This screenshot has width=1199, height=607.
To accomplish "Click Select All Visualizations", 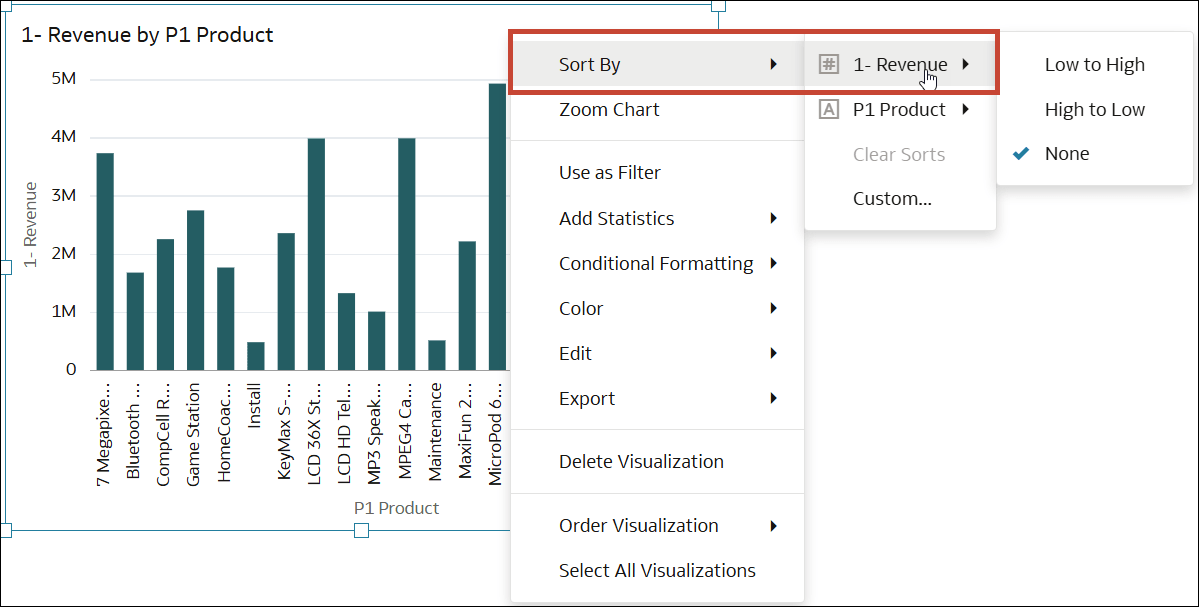I will coord(657,570).
